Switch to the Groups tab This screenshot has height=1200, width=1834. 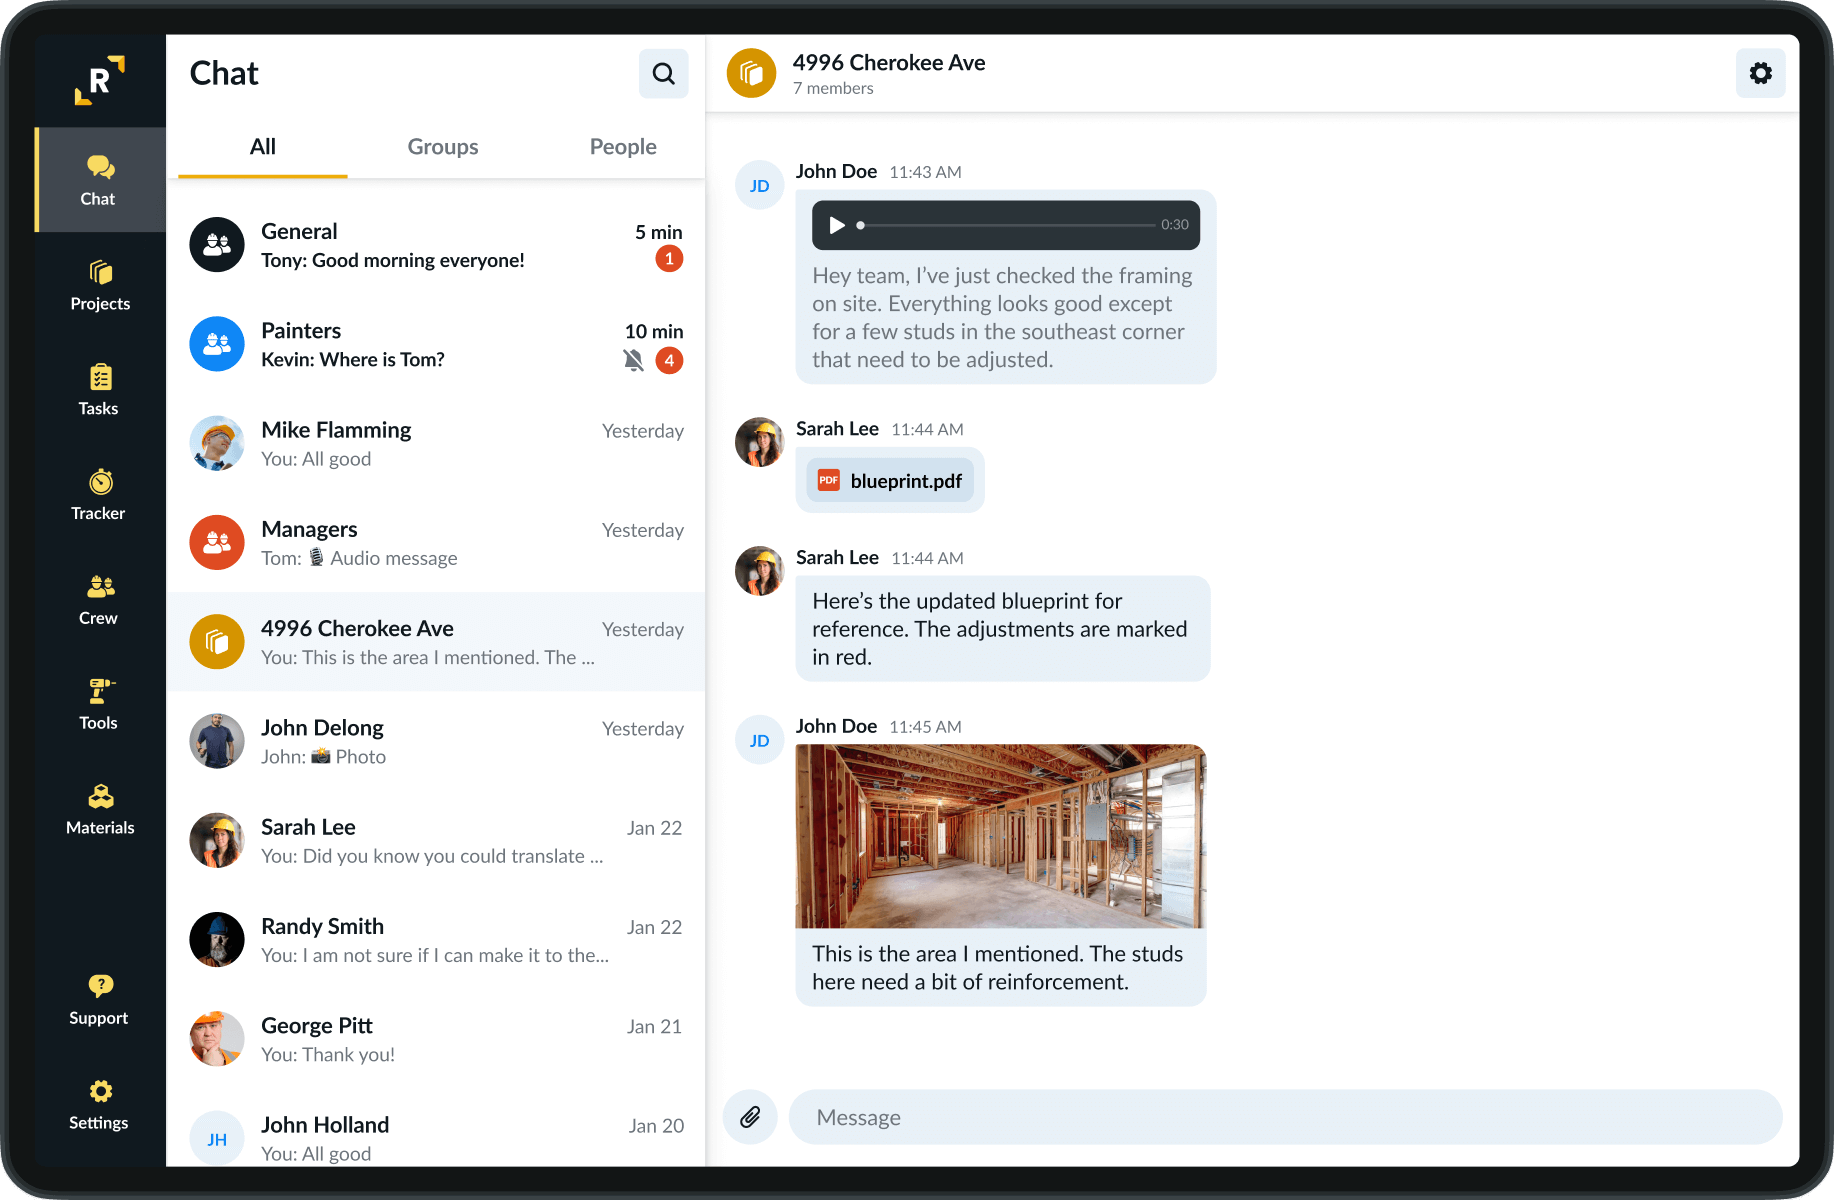(443, 147)
